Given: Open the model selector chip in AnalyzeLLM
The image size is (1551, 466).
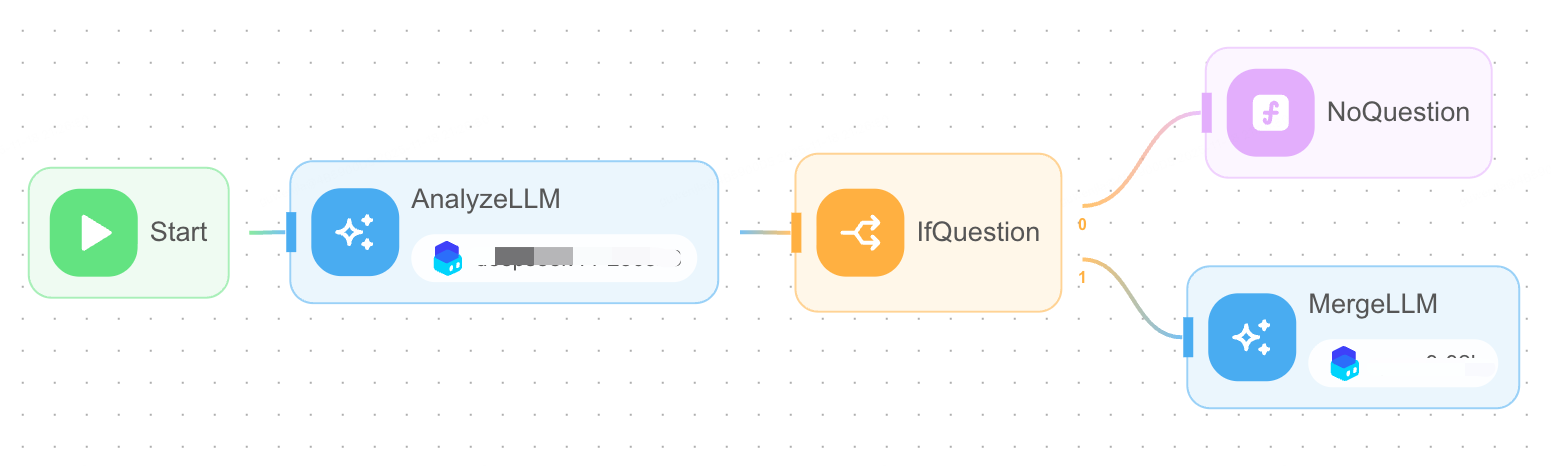Looking at the screenshot, I should [x=554, y=258].
